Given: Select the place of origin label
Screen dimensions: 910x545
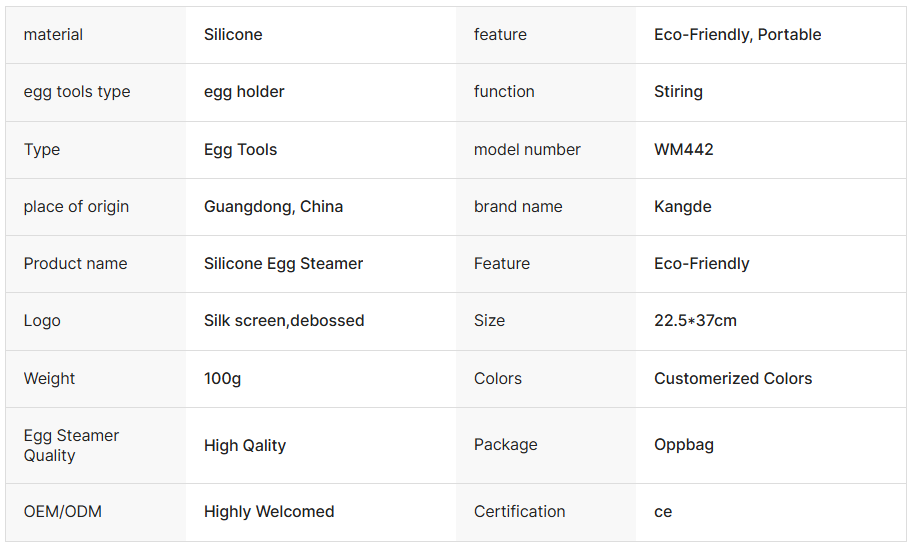Looking at the screenshot, I should (76, 207).
